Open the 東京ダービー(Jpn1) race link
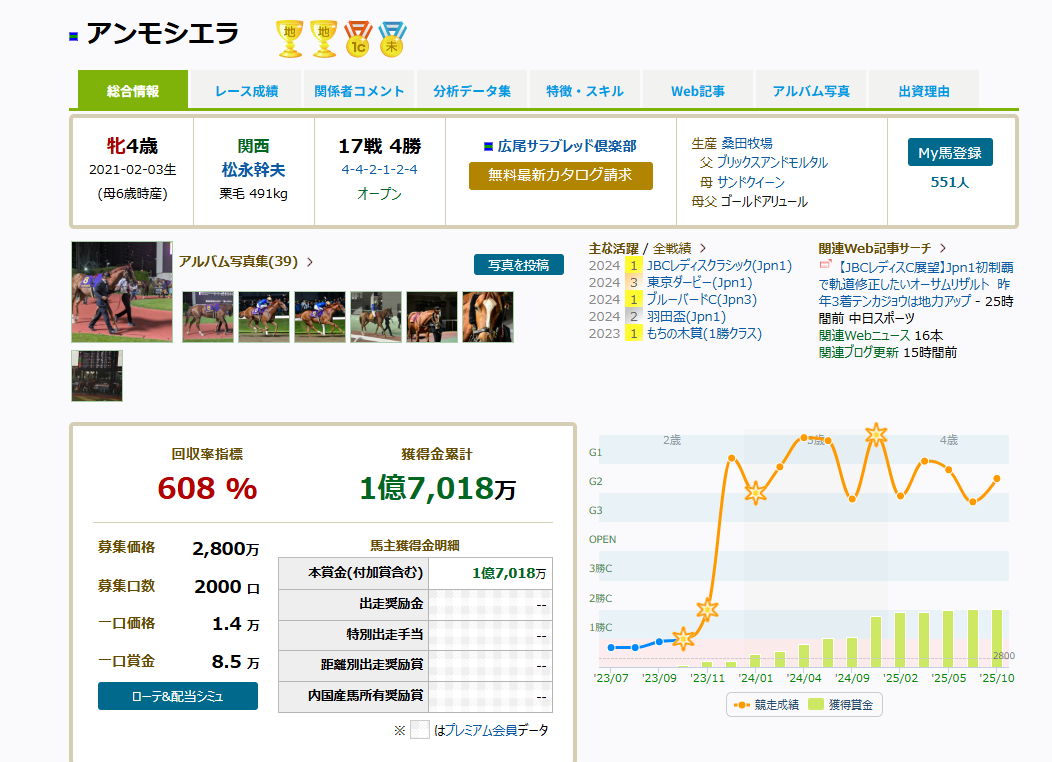Screen dimensions: 1052x762 700,282
